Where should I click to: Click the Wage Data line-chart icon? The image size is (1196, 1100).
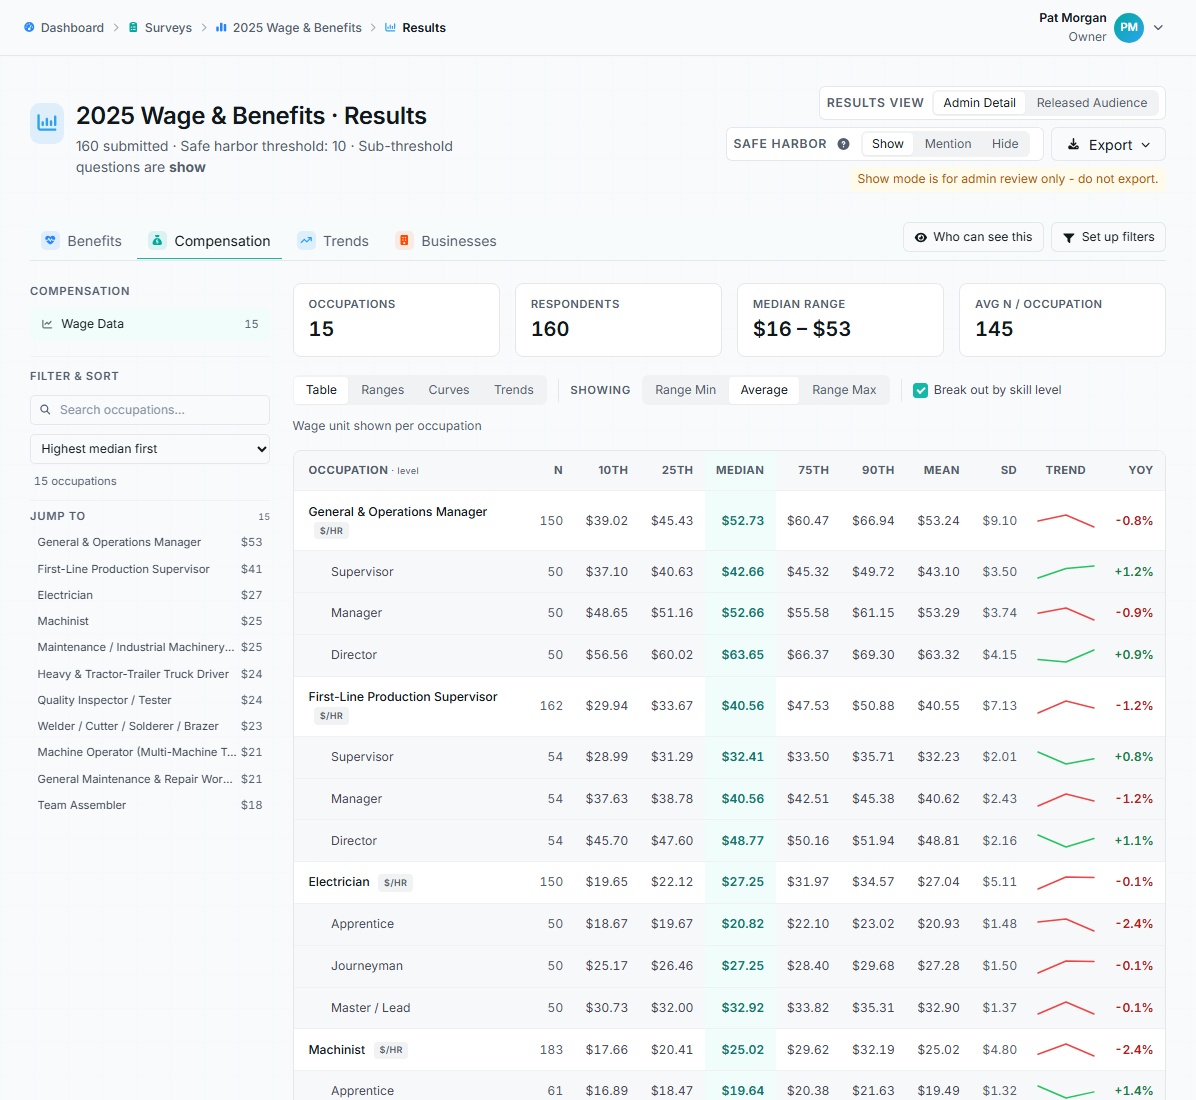pyautogui.click(x=47, y=324)
